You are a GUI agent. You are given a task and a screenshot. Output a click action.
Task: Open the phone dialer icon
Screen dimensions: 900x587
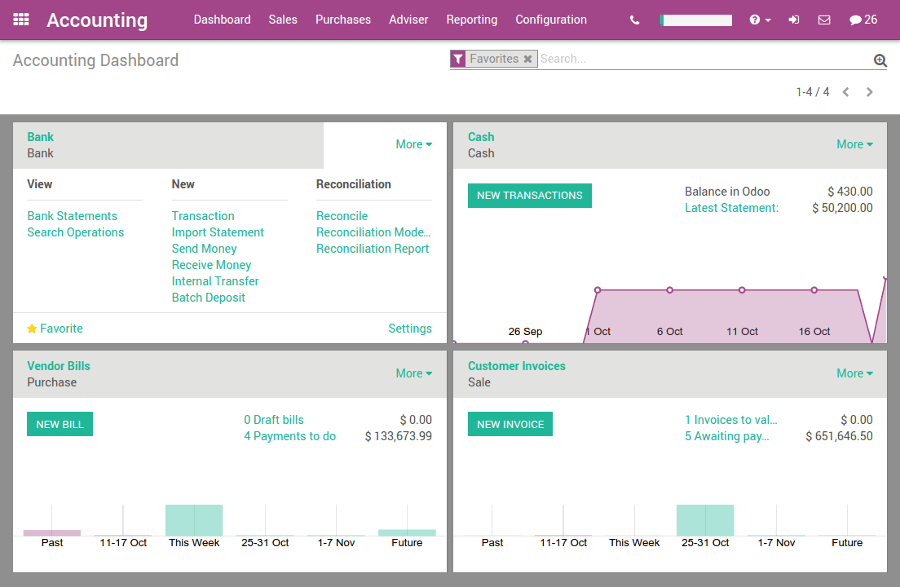pyautogui.click(x=634, y=19)
